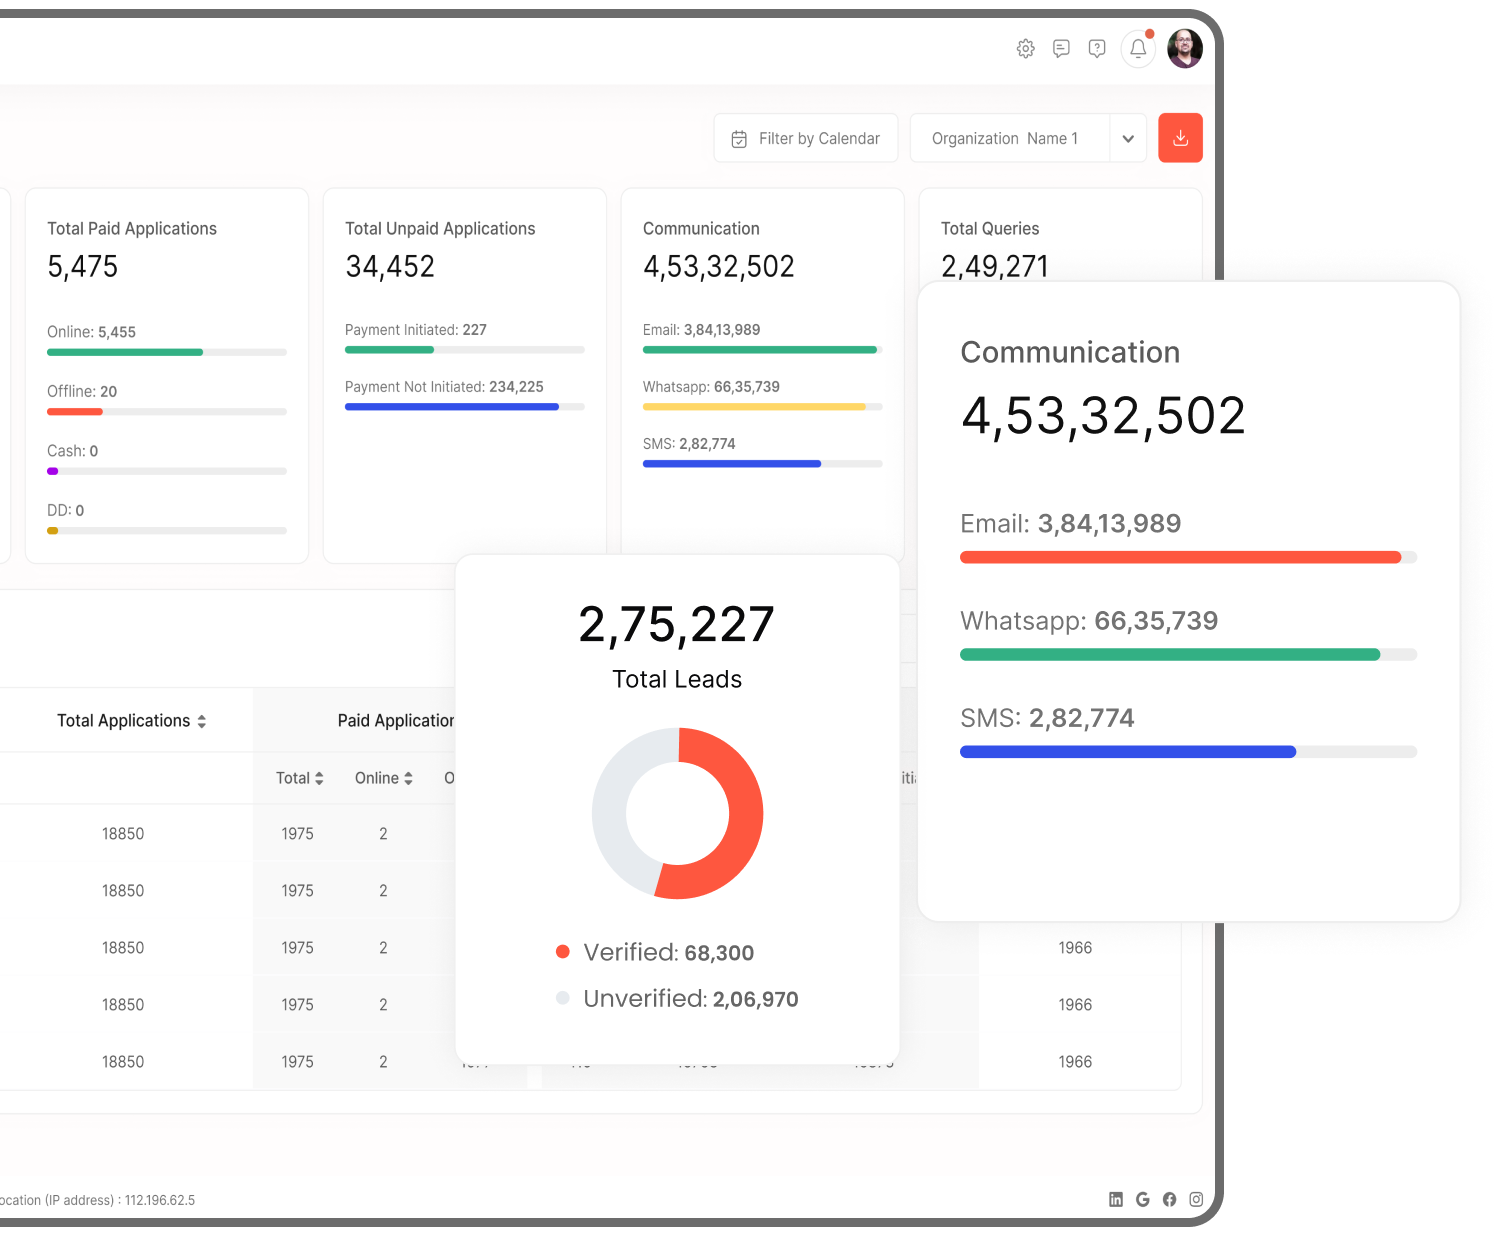This screenshot has height=1236, width=1504.
Task: Click the Paid Applications column header
Action: [395, 721]
